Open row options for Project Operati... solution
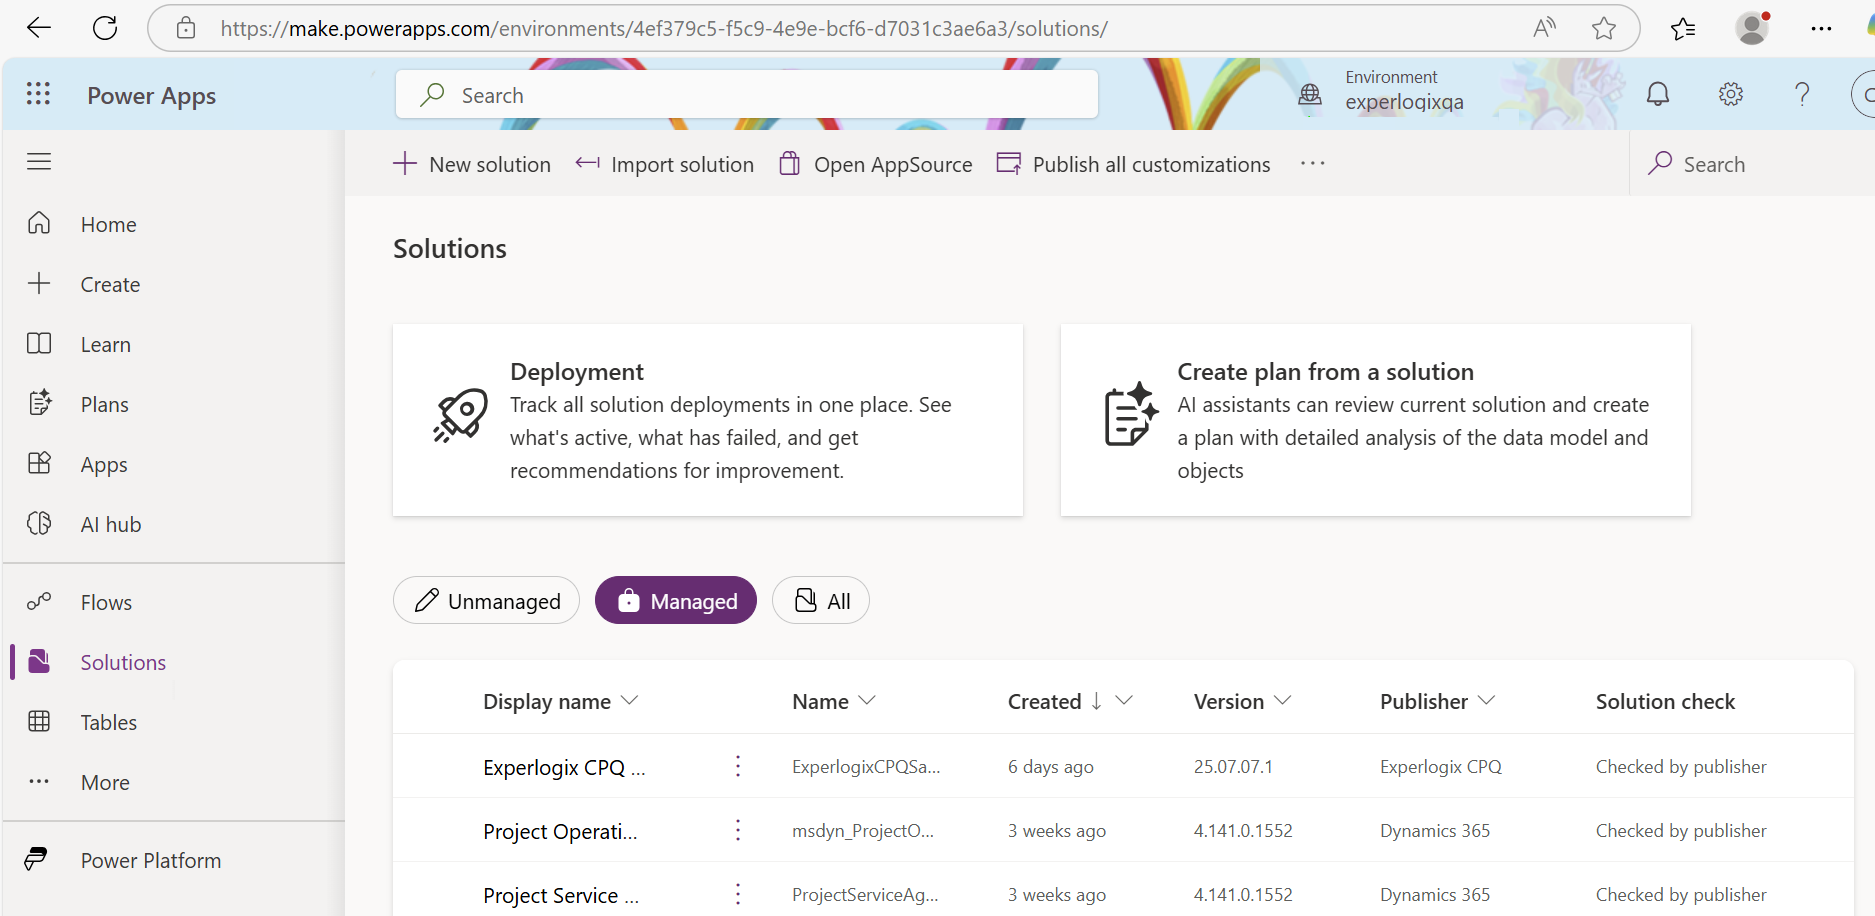This screenshot has width=1875, height=916. click(x=738, y=831)
